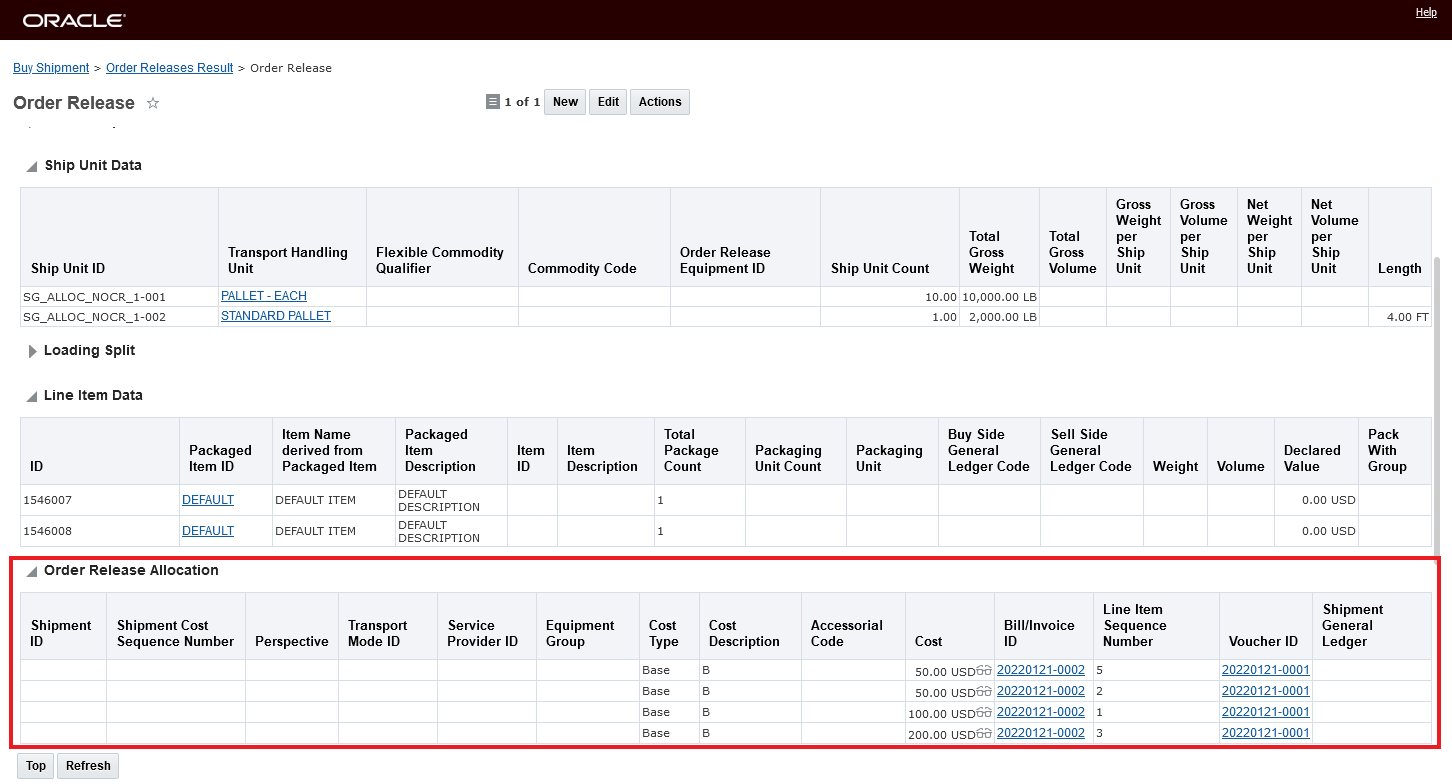This screenshot has height=784, width=1452.
Task: Click the Edit button
Action: point(608,102)
